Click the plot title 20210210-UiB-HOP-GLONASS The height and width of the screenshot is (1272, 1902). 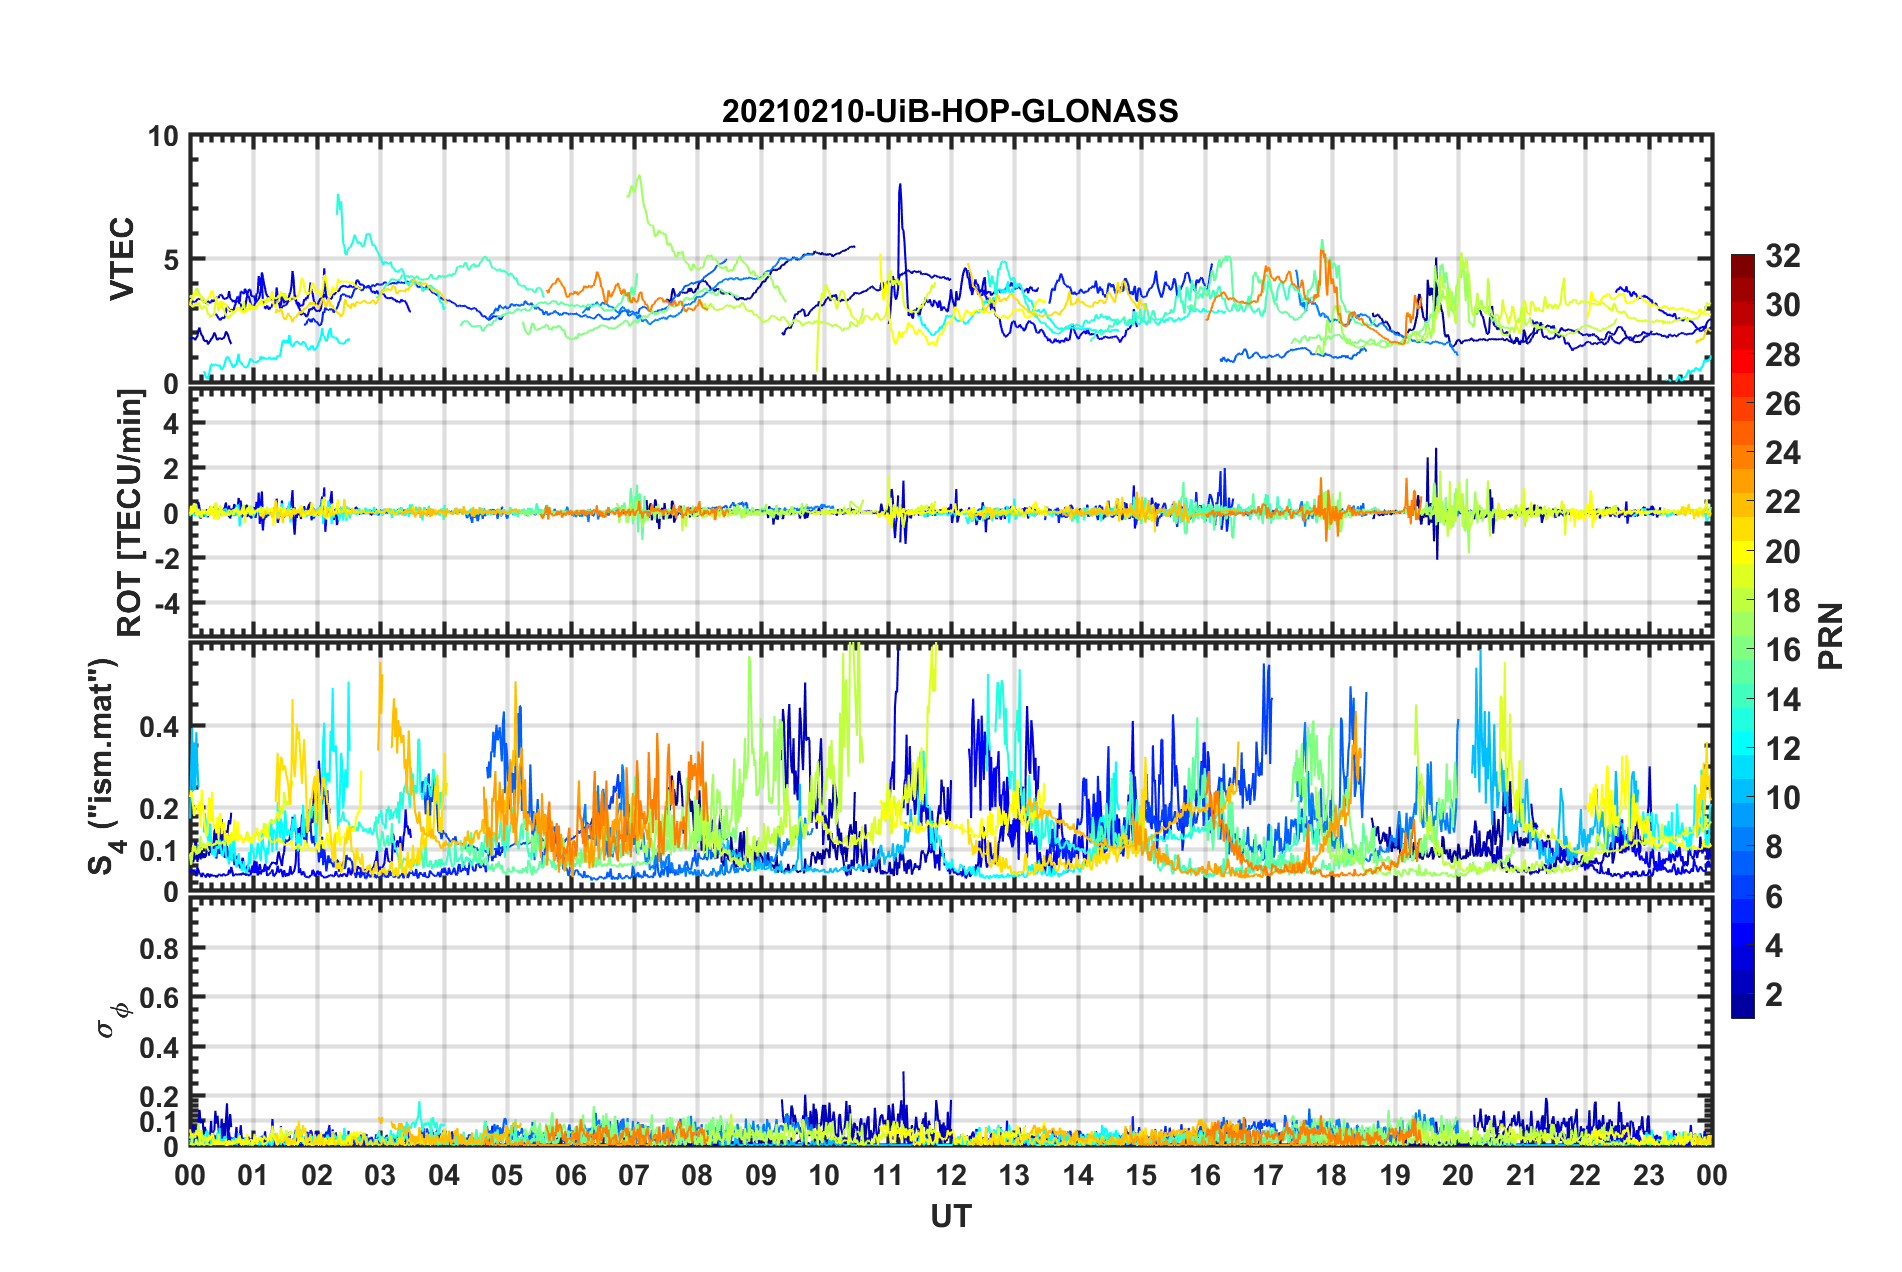(950, 111)
